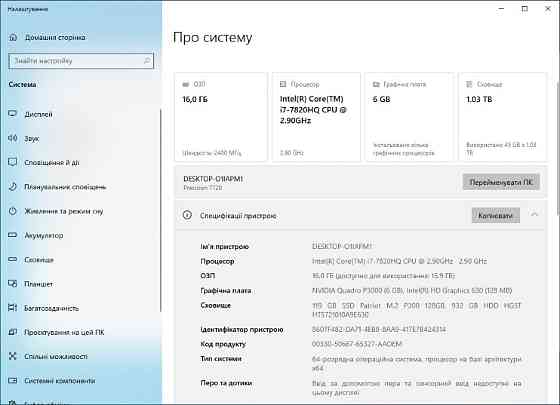Click the Система sidebar heading

coord(22,84)
